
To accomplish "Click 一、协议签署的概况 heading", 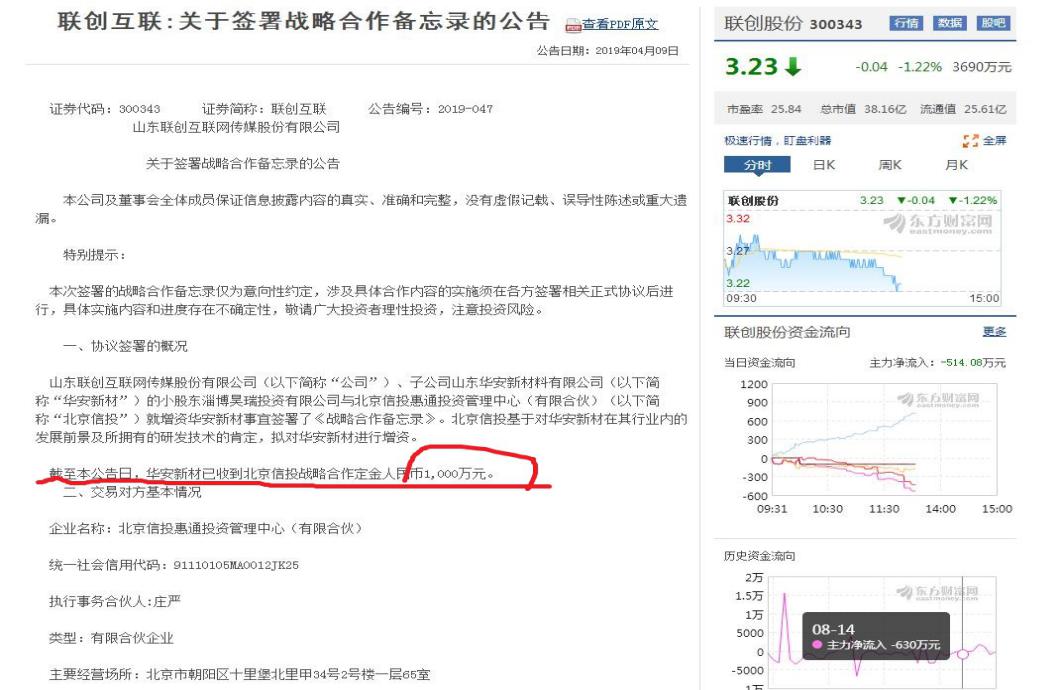I will 125,346.
